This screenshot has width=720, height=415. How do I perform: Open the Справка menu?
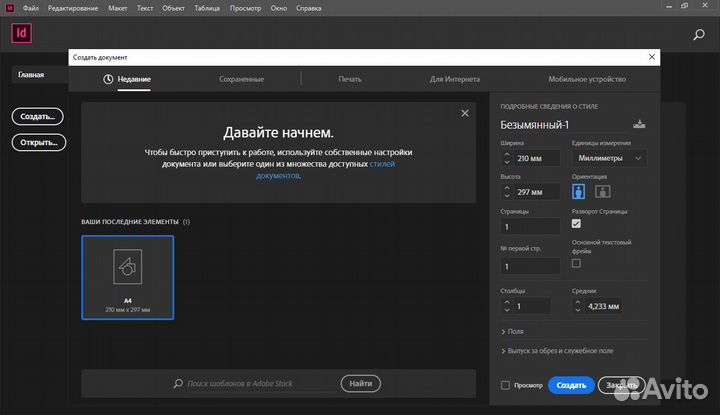(x=309, y=8)
